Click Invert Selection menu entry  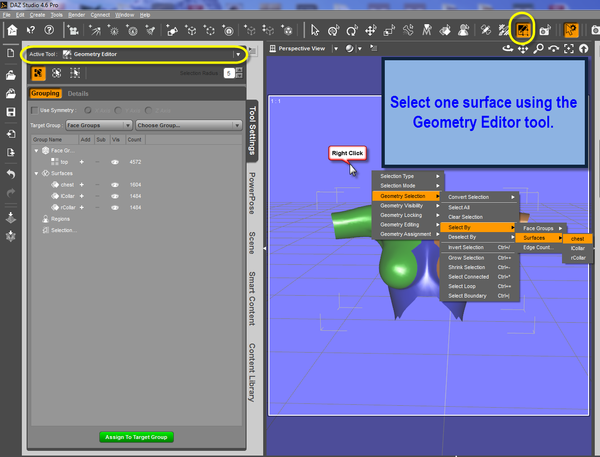point(479,248)
